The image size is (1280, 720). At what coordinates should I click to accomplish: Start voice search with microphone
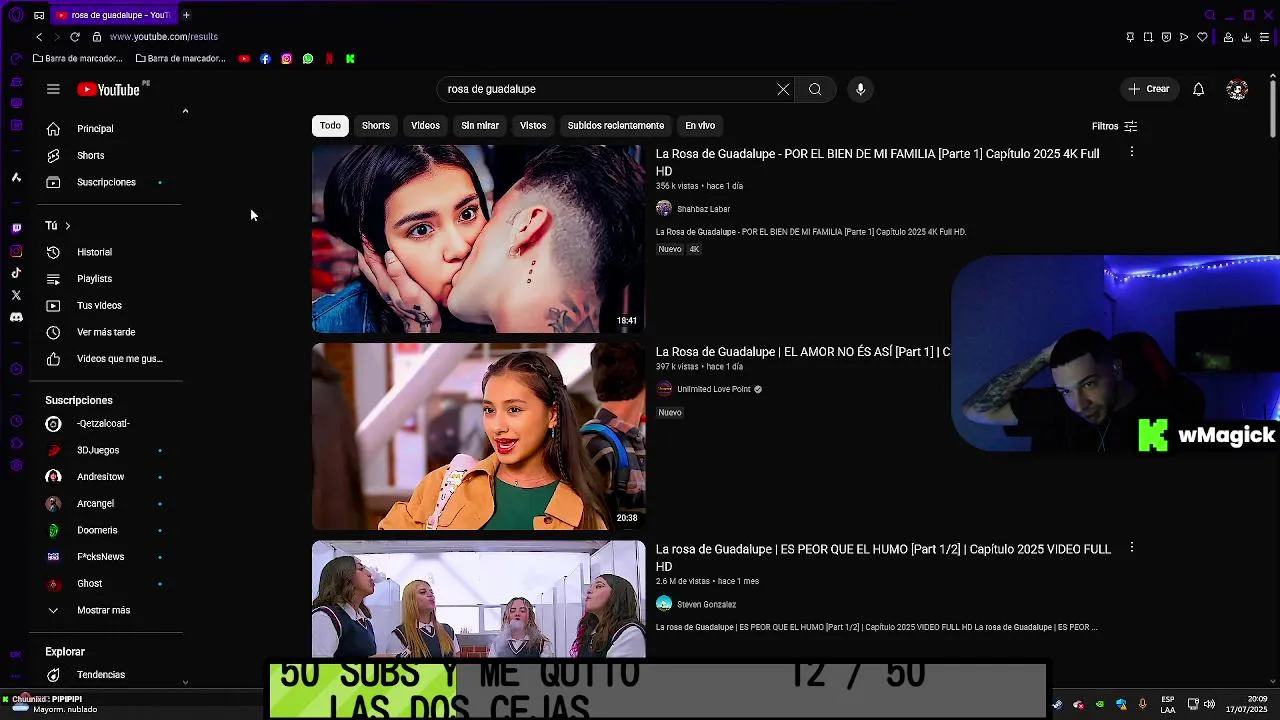[860, 89]
